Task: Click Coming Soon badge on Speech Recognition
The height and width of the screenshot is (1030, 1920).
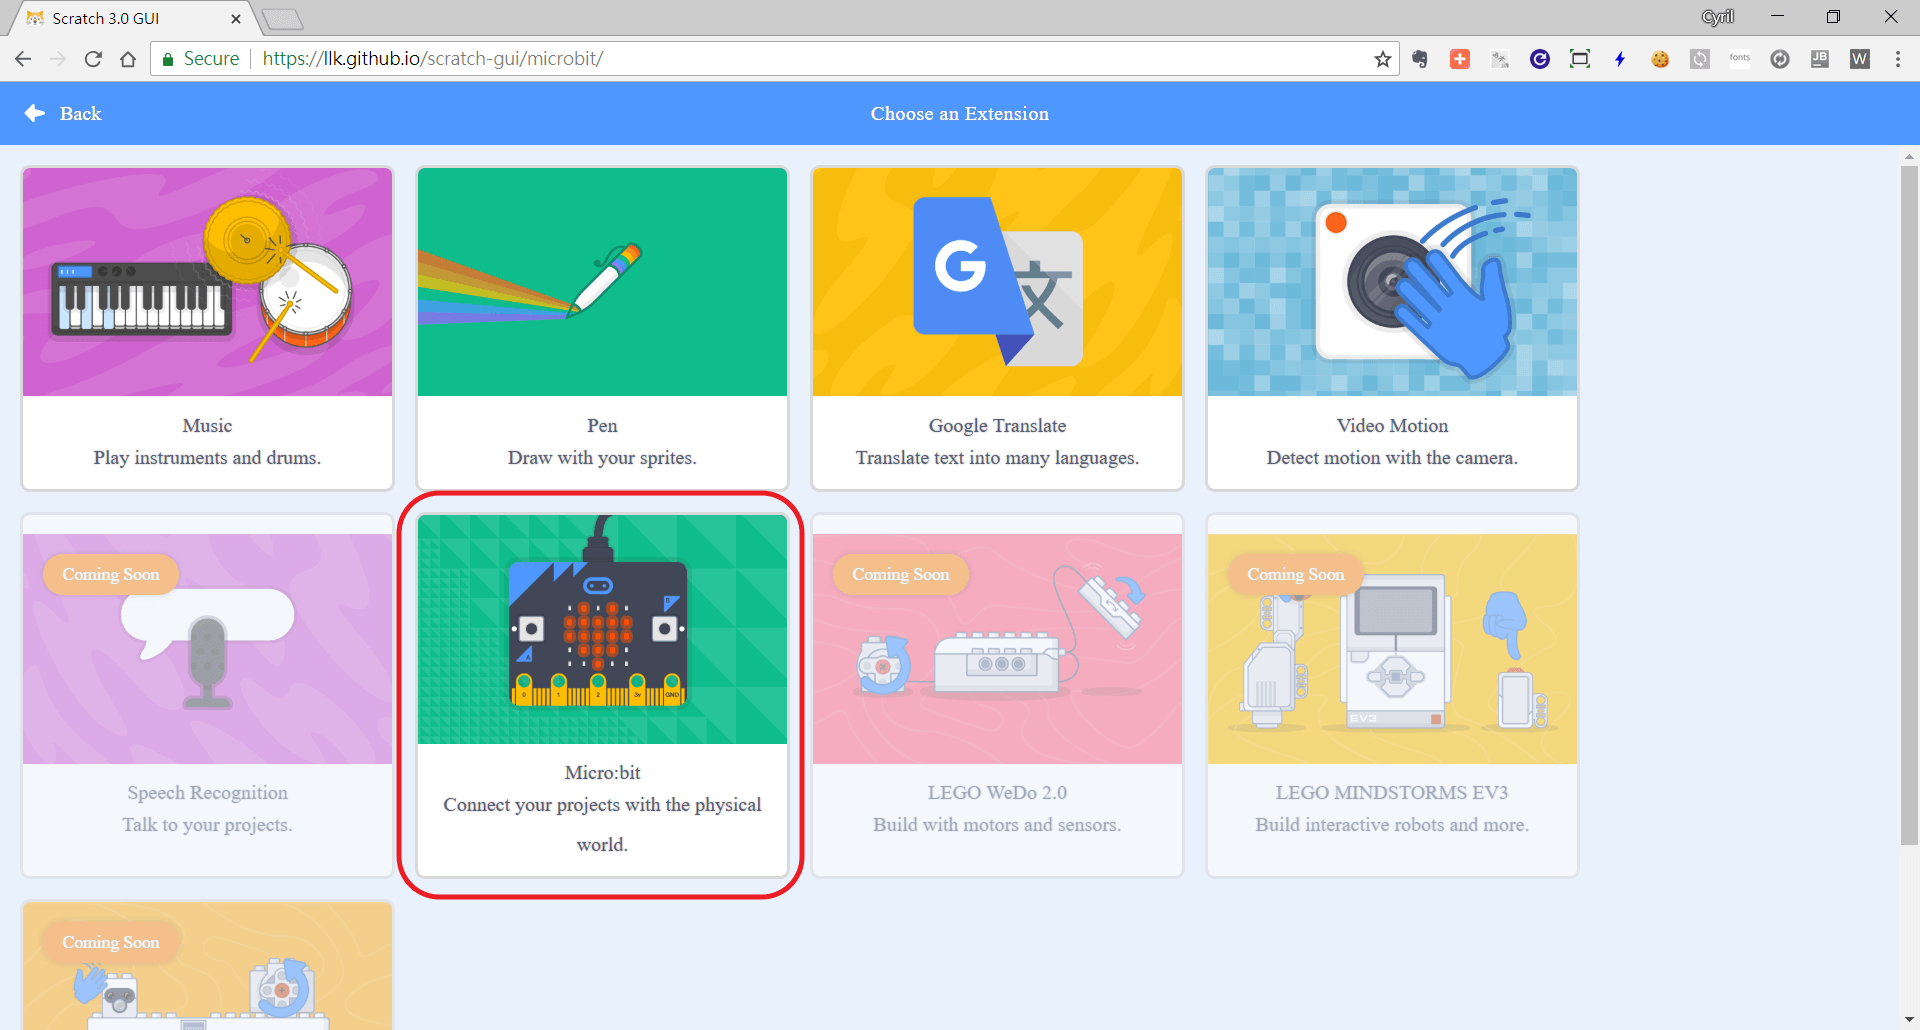Action: (x=111, y=574)
